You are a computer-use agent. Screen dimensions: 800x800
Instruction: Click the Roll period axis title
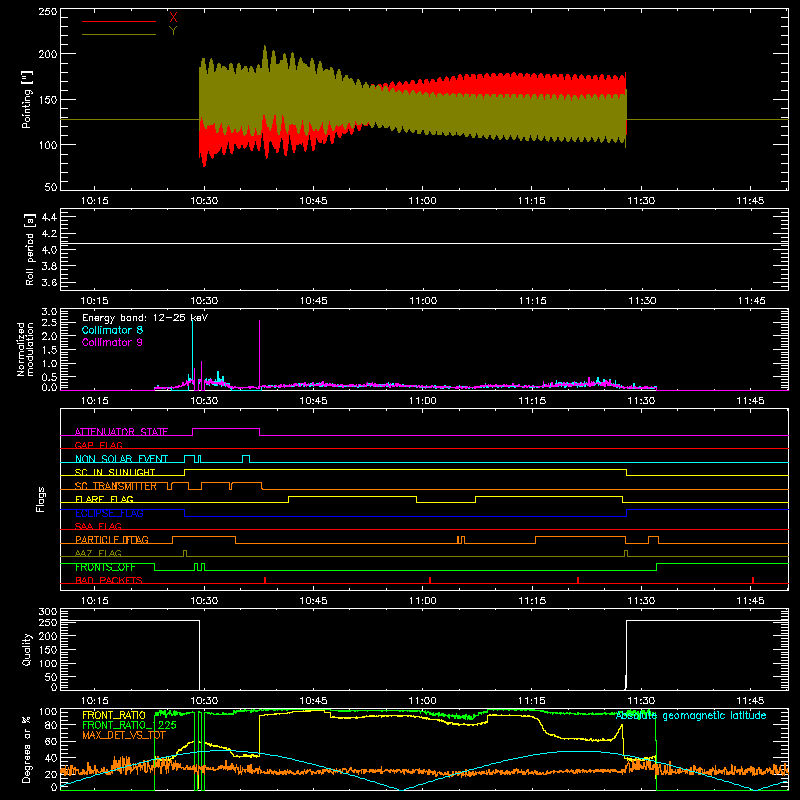click(x=30, y=249)
